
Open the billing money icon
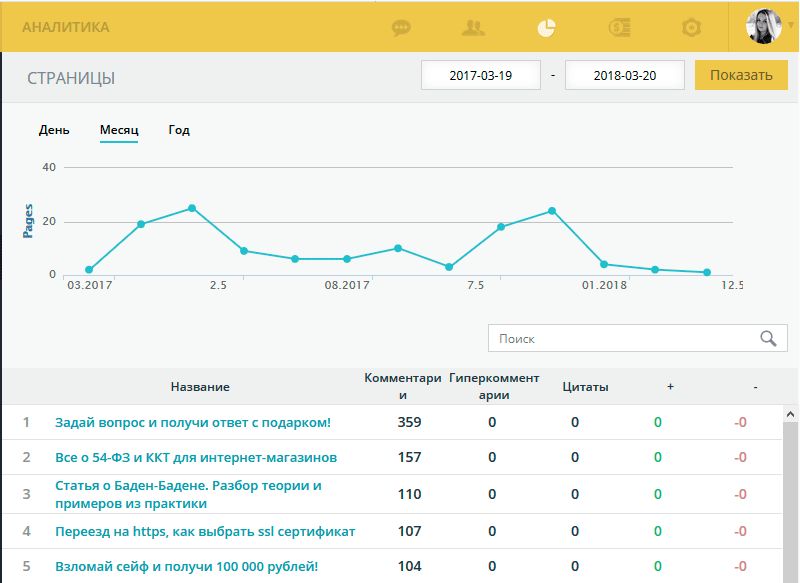point(619,28)
